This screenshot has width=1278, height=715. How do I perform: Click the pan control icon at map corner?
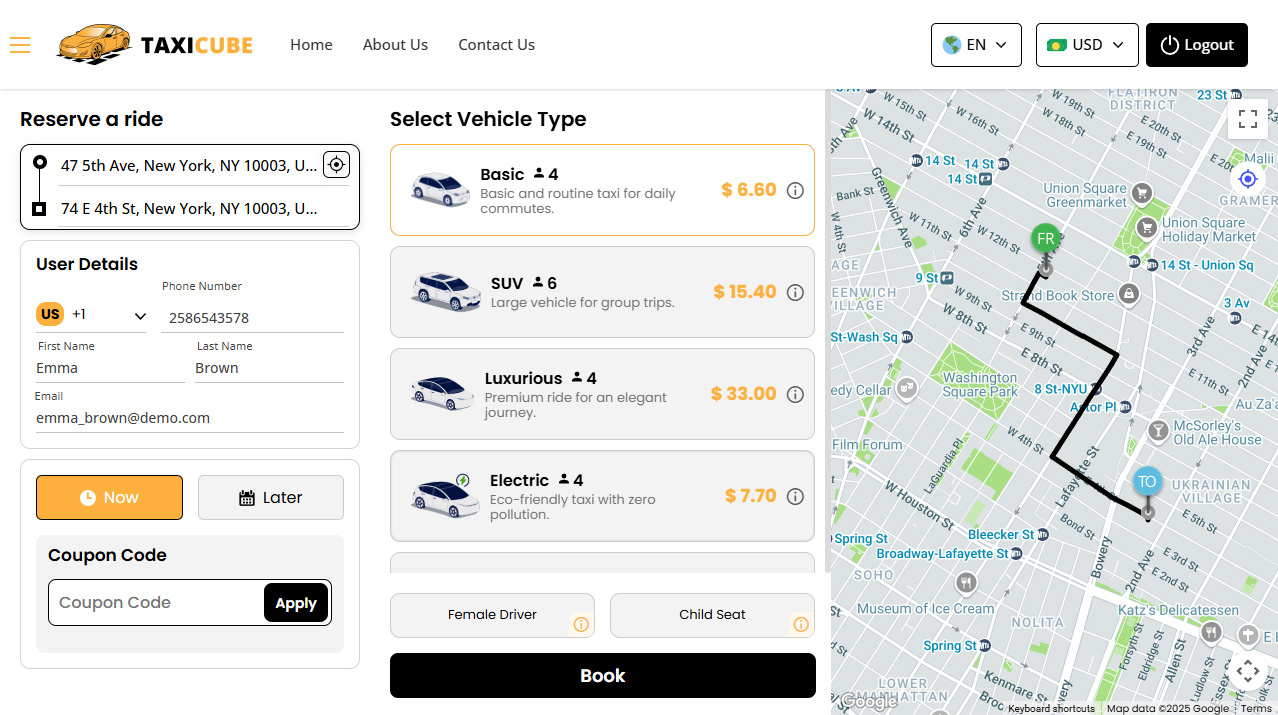[1247, 672]
